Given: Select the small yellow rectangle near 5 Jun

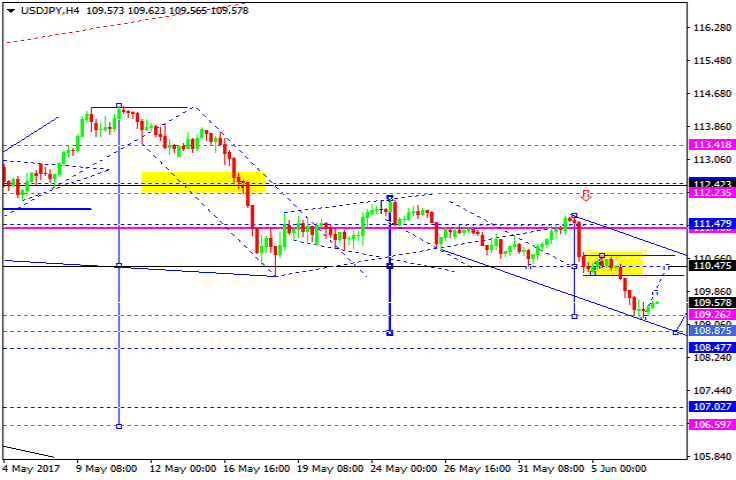Looking at the screenshot, I should [613, 263].
